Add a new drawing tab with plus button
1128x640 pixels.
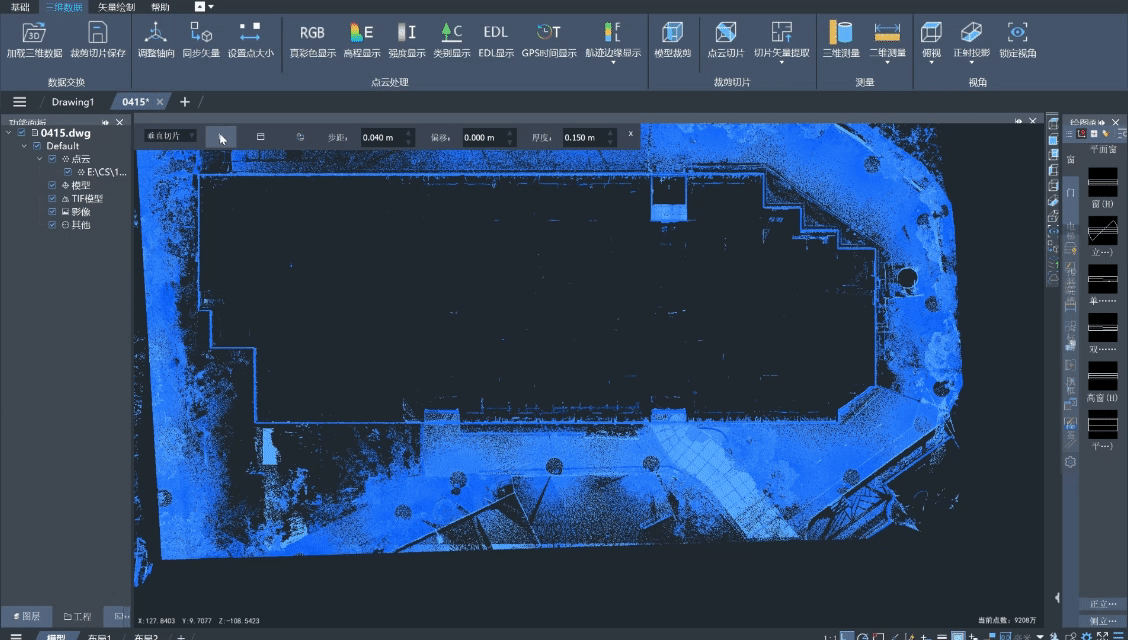click(x=184, y=102)
